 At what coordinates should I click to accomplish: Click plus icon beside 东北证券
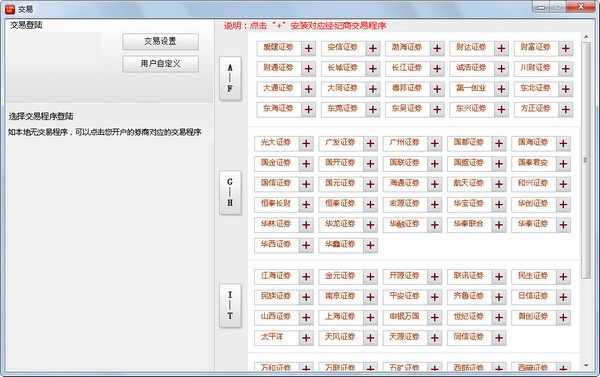click(x=566, y=89)
